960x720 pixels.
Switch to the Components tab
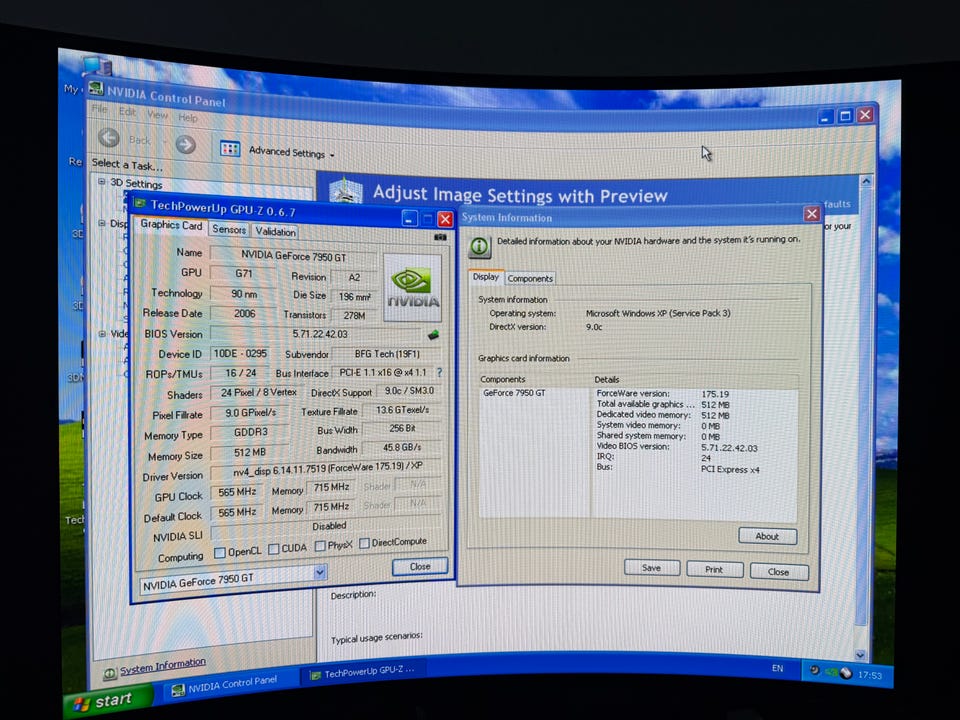point(530,279)
